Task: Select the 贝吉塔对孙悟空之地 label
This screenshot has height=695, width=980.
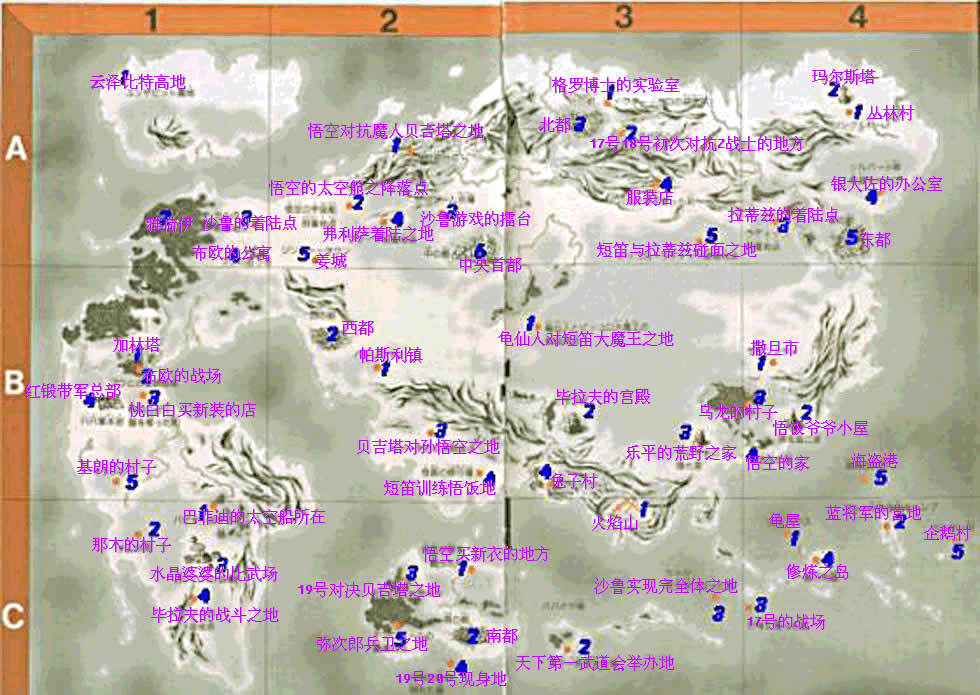Action: 428,447
